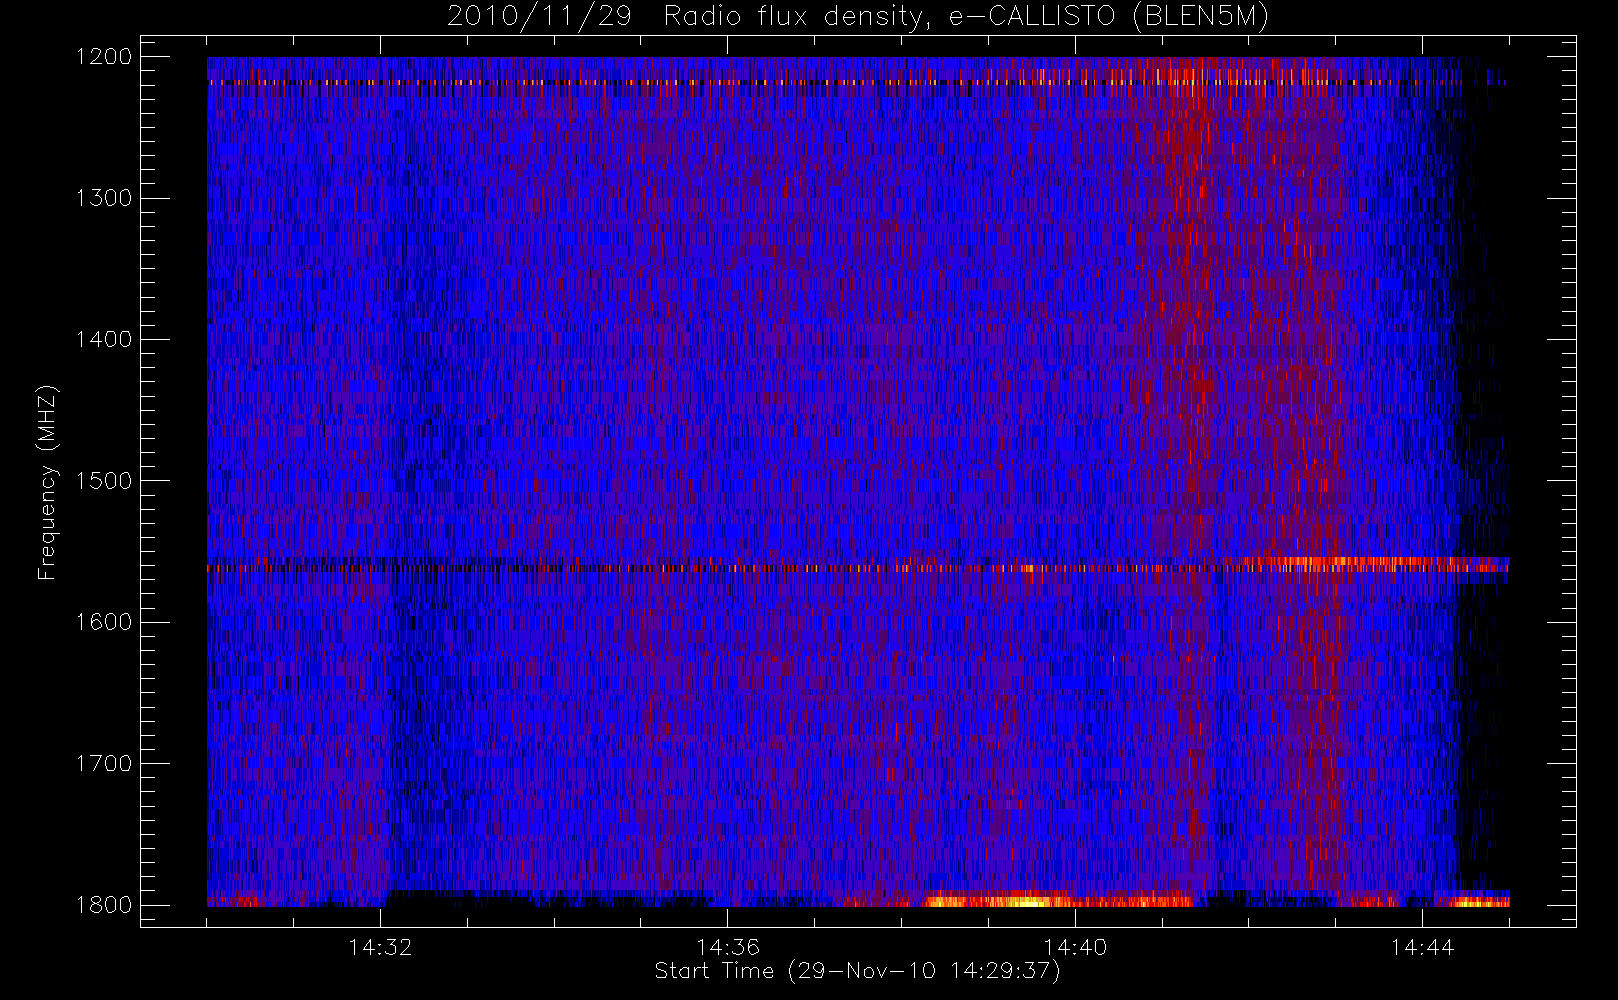Click the 1800 frequency tick label
This screenshot has width=1618, height=1000.
(104, 905)
